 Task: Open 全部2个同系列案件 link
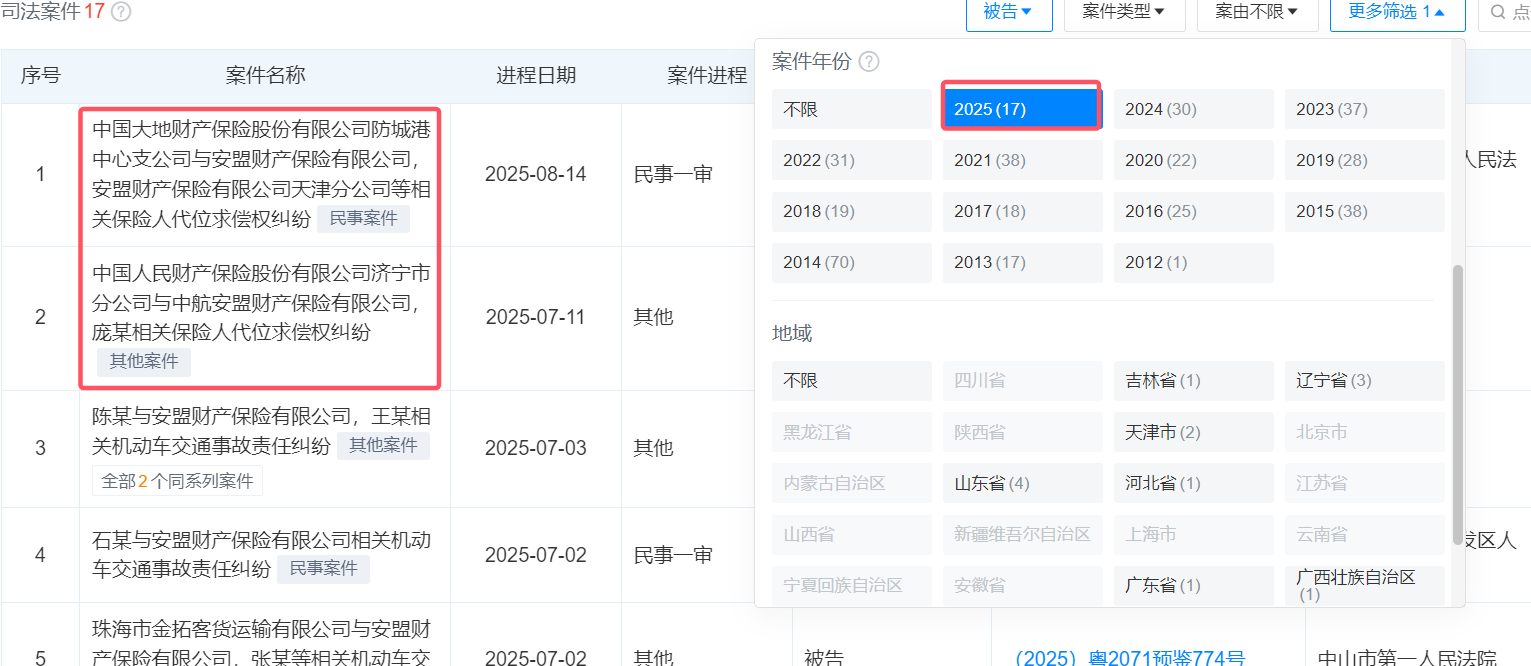pos(177,481)
